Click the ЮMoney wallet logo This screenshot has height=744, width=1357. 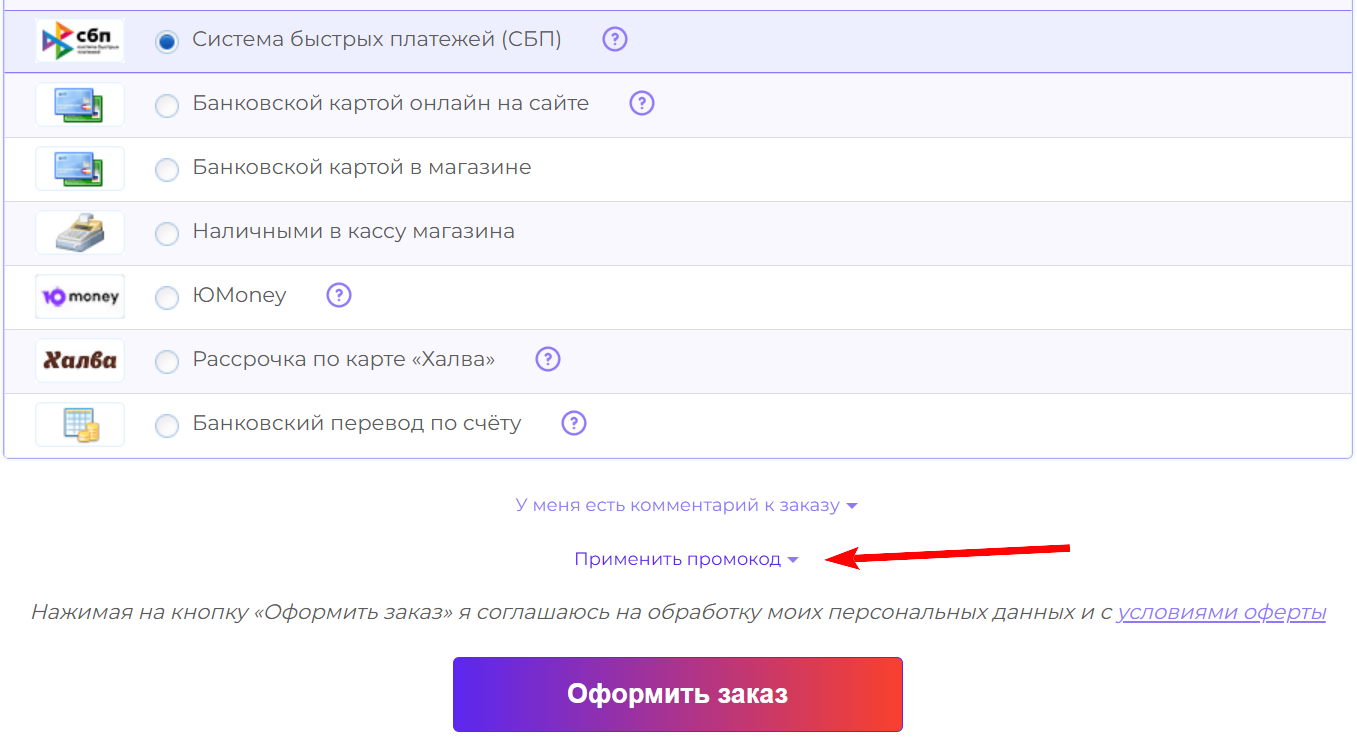(80, 295)
